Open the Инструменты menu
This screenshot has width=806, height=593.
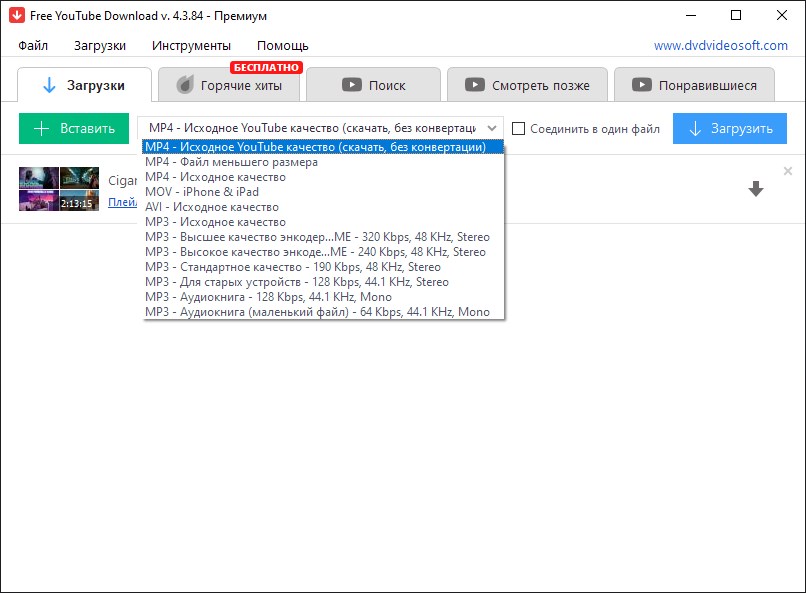191,46
